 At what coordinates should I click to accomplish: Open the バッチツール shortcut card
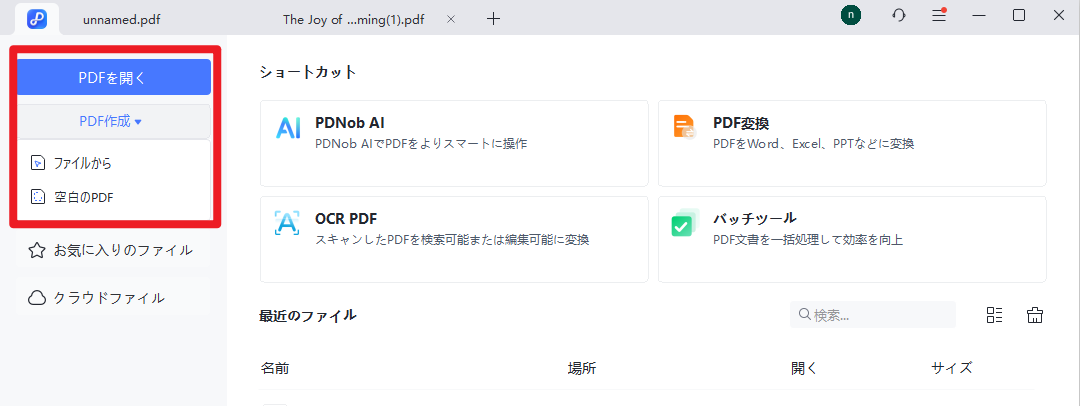coord(852,239)
